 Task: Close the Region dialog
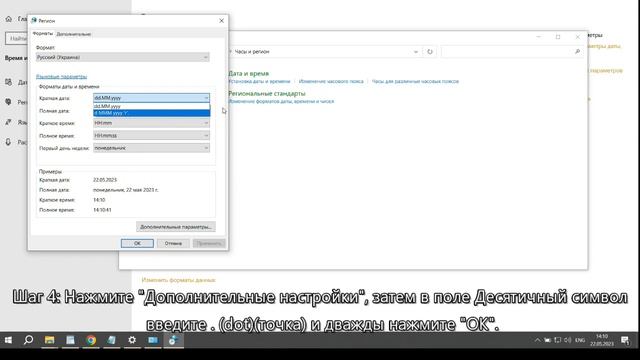coord(221,20)
